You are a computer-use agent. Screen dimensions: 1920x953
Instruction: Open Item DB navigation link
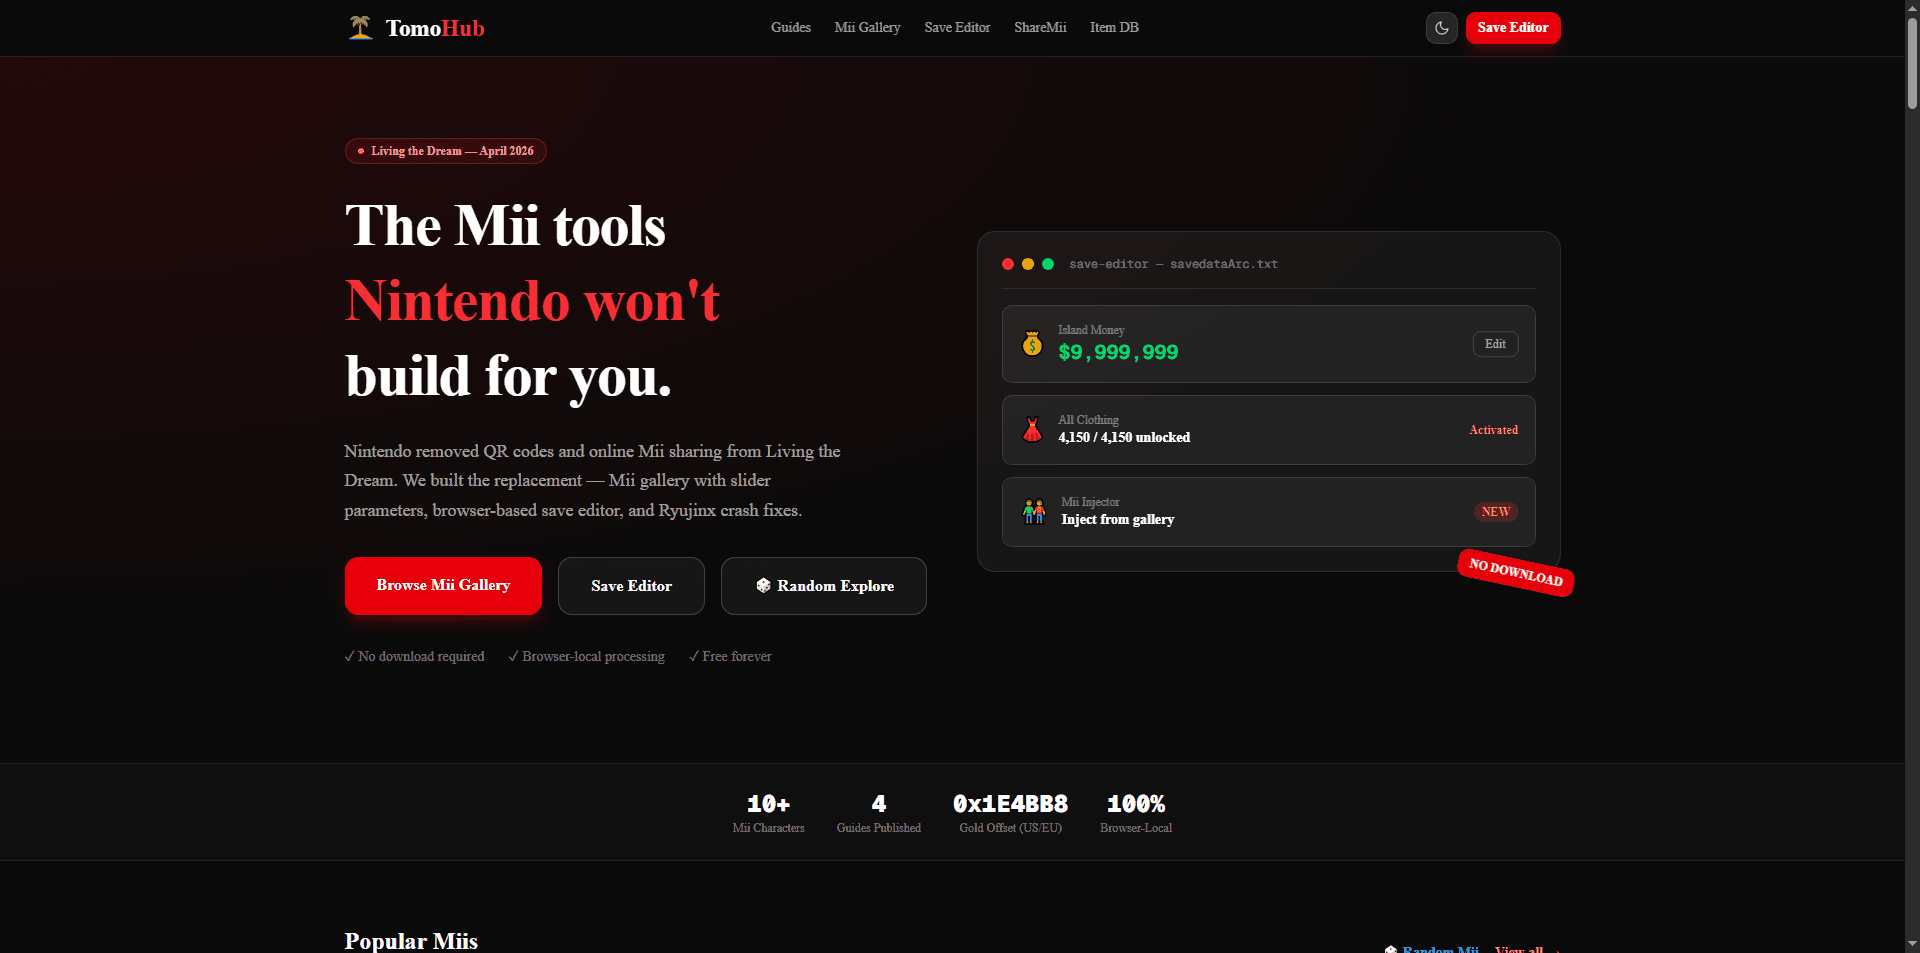tap(1114, 28)
